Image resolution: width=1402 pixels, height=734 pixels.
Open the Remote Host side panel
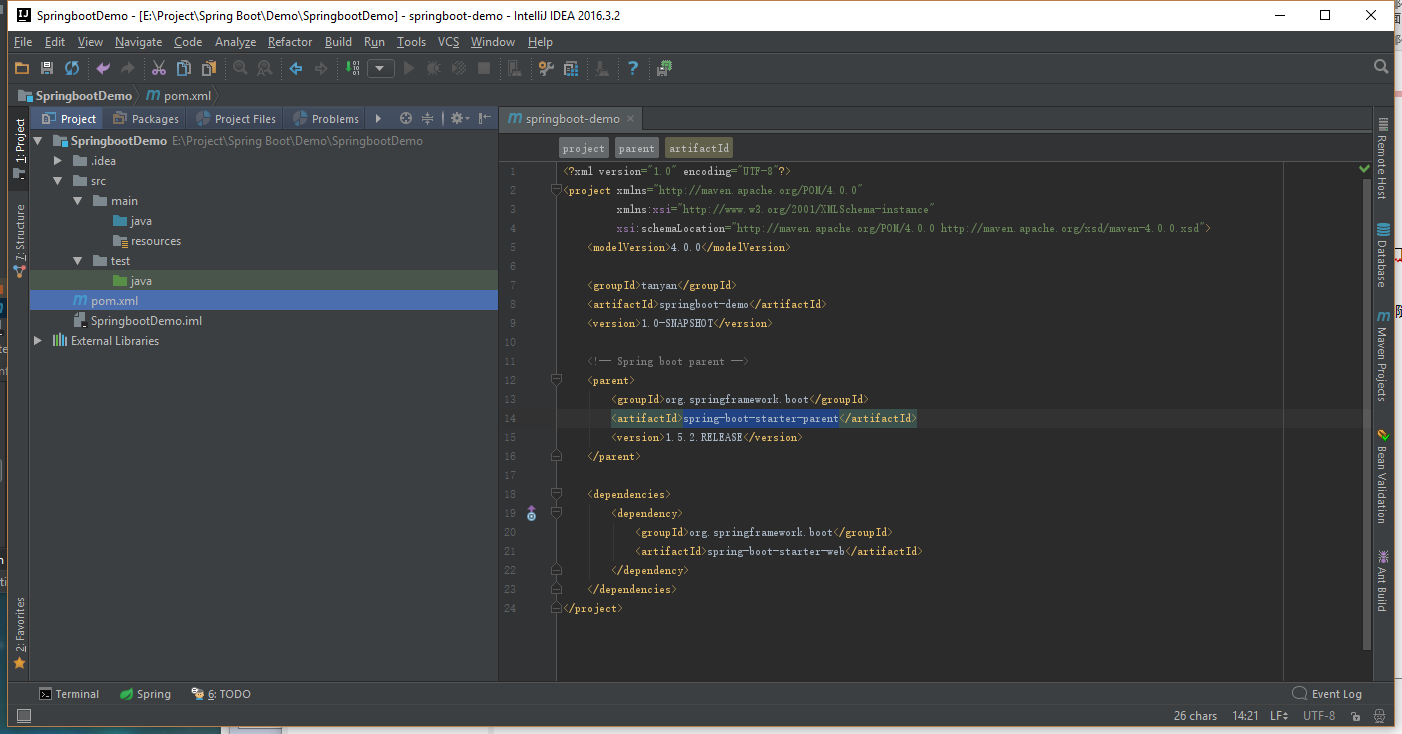(1383, 158)
